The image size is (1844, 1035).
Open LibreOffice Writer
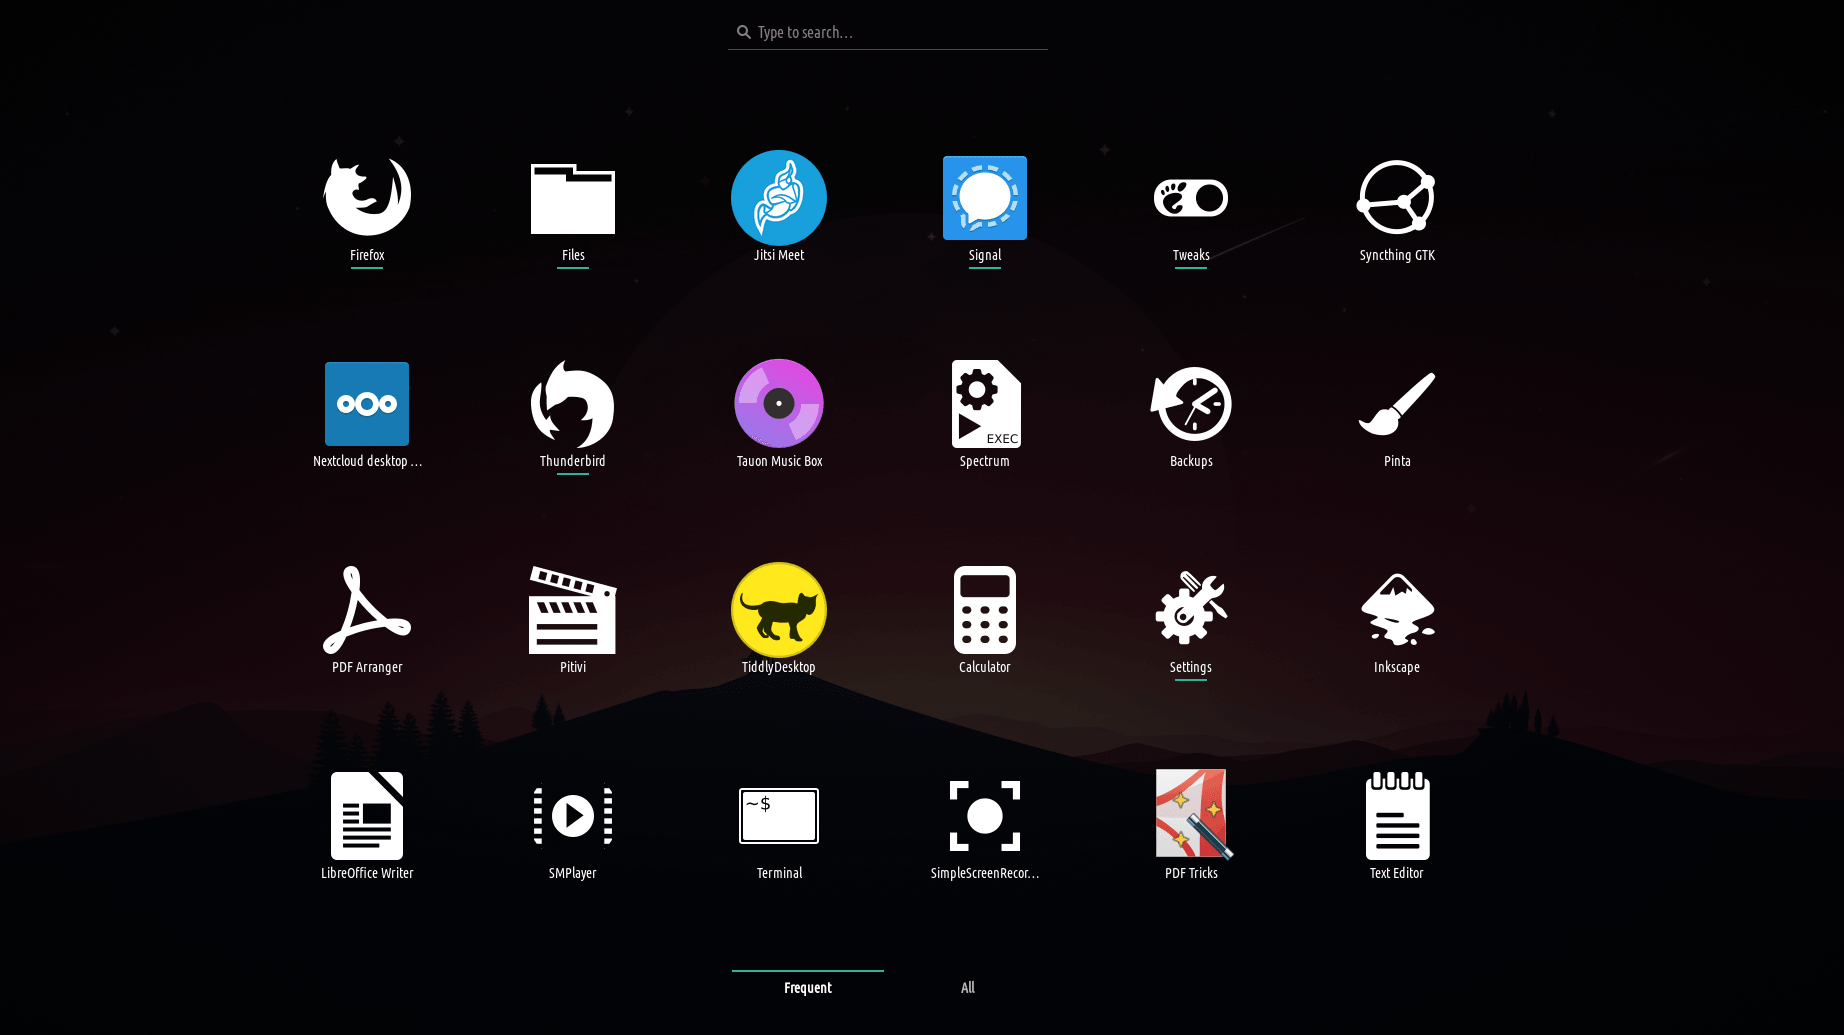coord(367,816)
